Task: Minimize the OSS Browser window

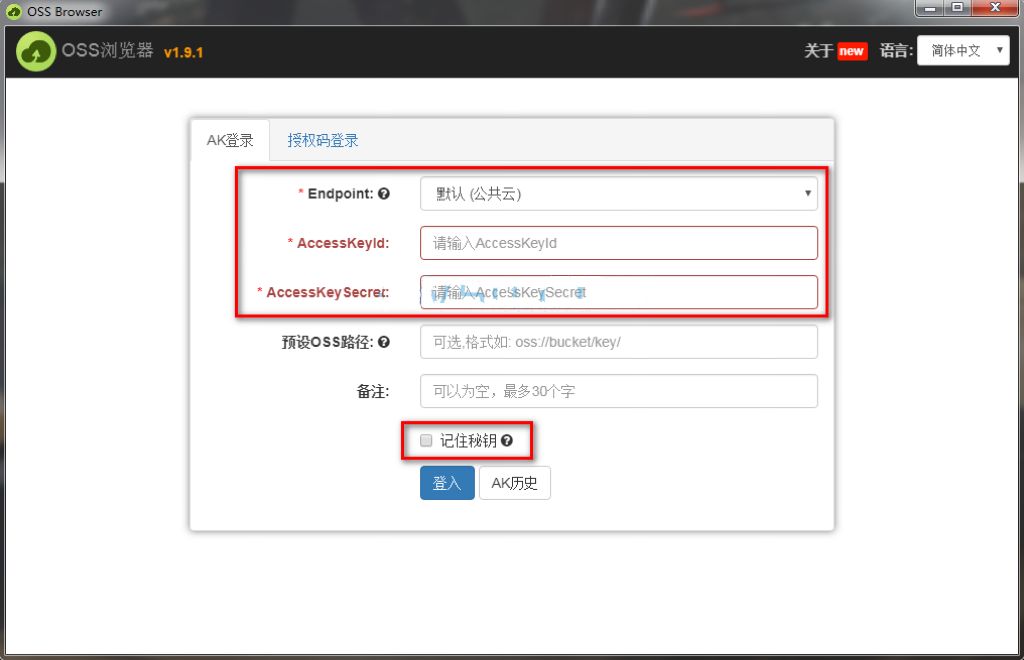Action: pyautogui.click(x=930, y=7)
